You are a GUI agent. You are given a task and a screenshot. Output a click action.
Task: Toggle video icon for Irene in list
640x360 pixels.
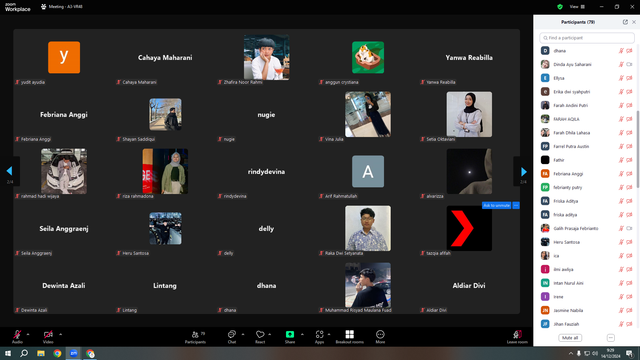629,297
